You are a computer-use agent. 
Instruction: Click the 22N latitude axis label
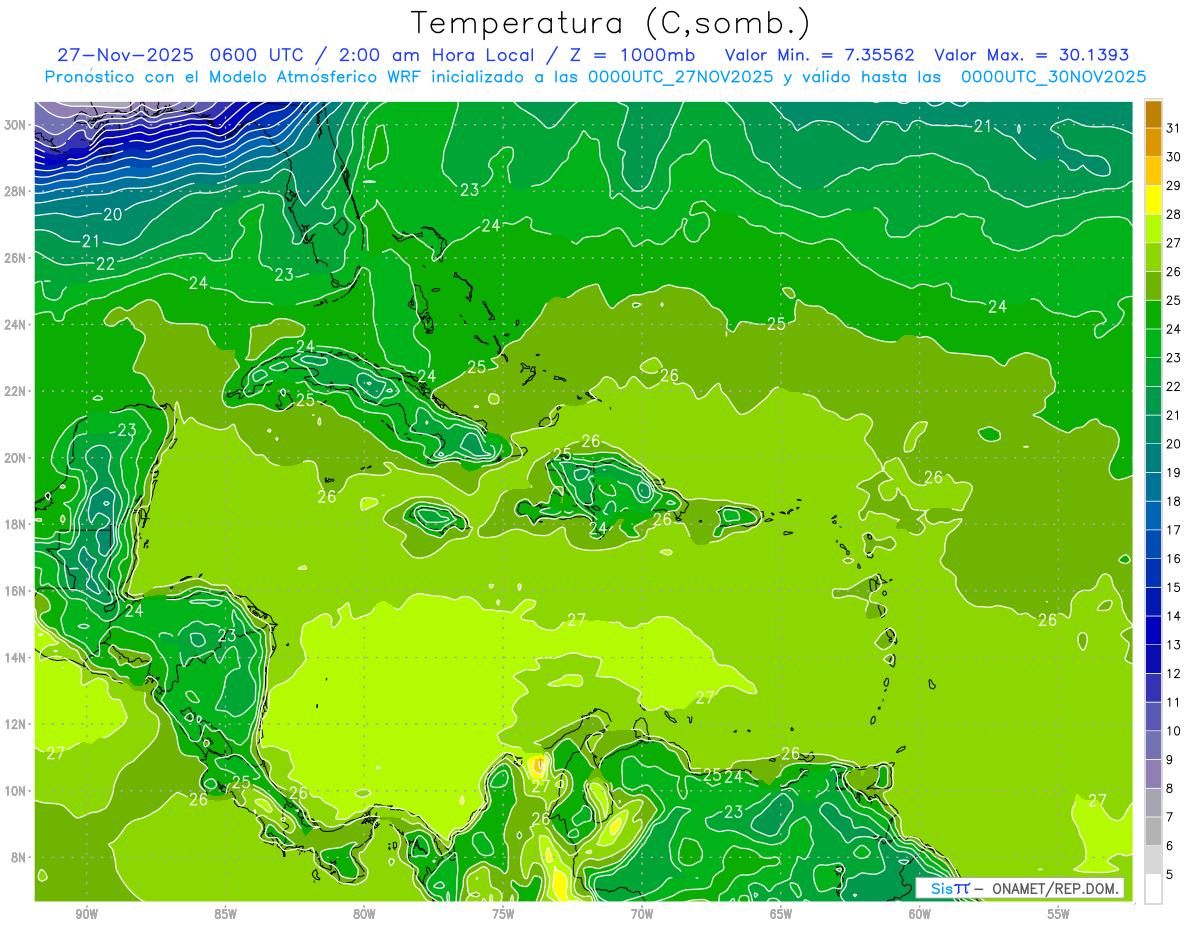[17, 391]
